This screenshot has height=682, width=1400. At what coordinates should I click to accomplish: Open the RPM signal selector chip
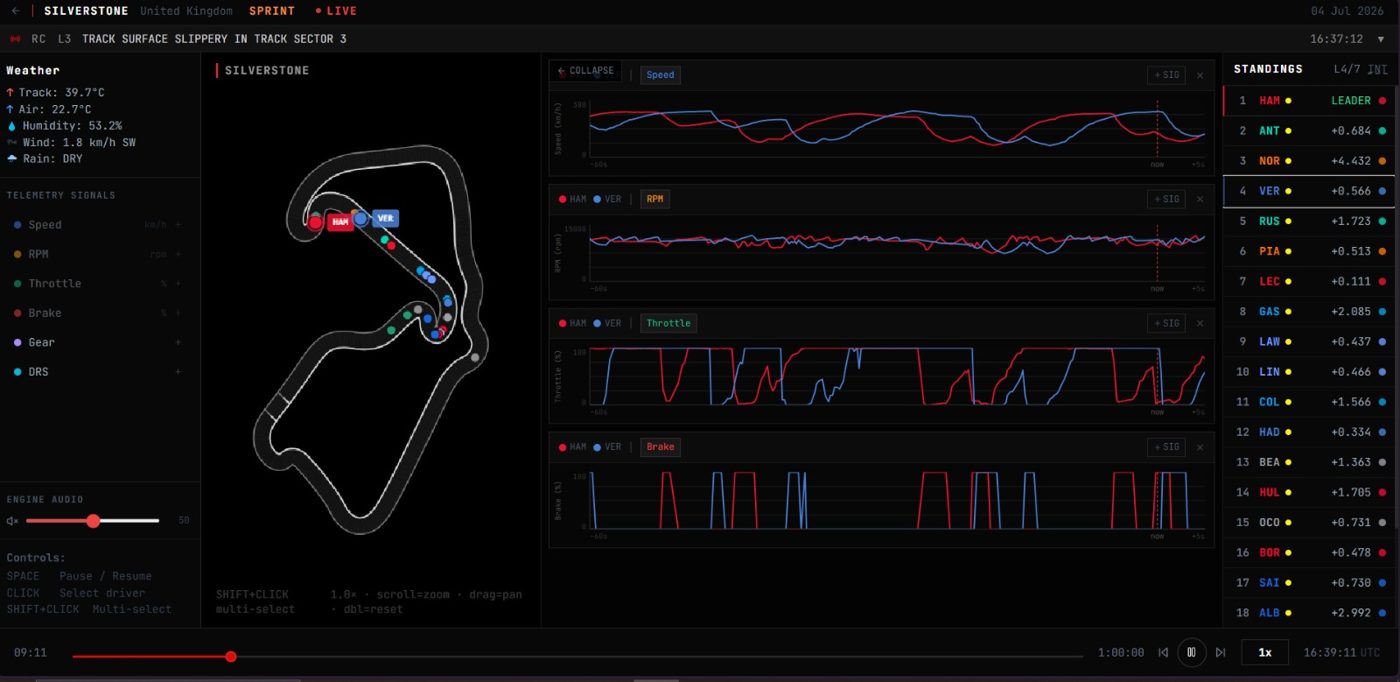click(655, 199)
